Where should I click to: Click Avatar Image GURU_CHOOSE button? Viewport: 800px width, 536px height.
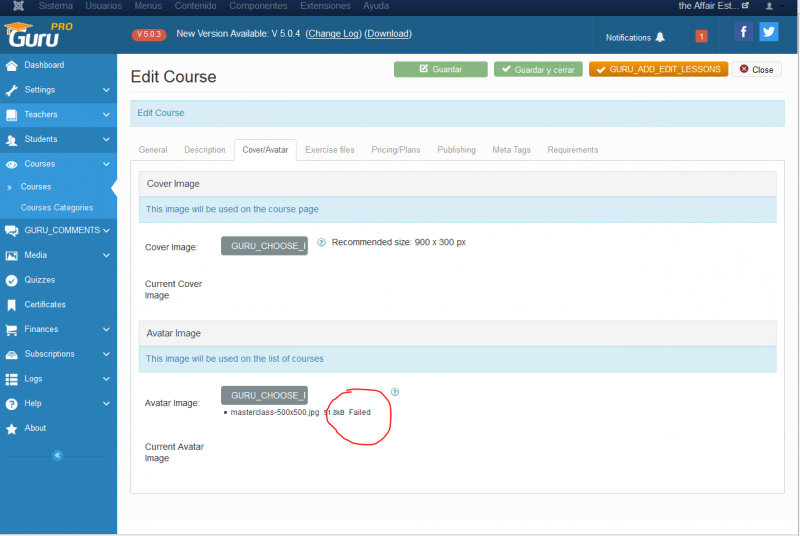point(264,395)
